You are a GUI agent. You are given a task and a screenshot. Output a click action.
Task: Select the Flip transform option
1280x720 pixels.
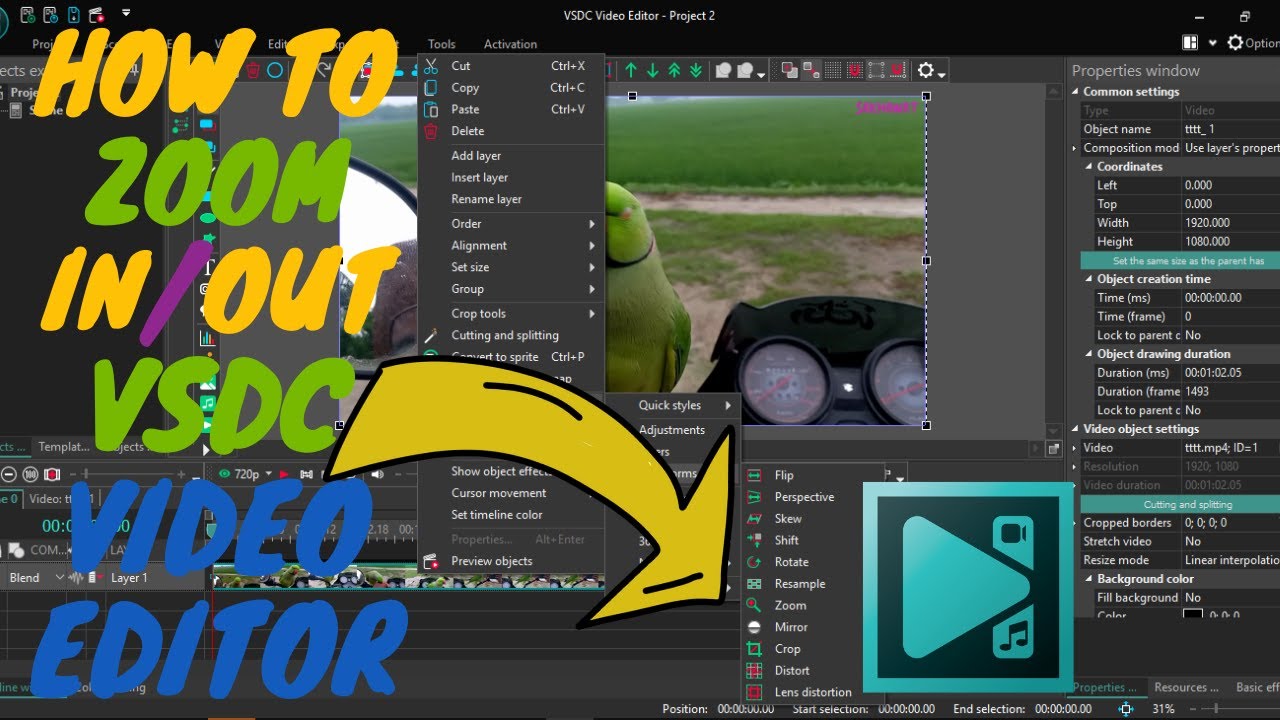pyautogui.click(x=784, y=475)
